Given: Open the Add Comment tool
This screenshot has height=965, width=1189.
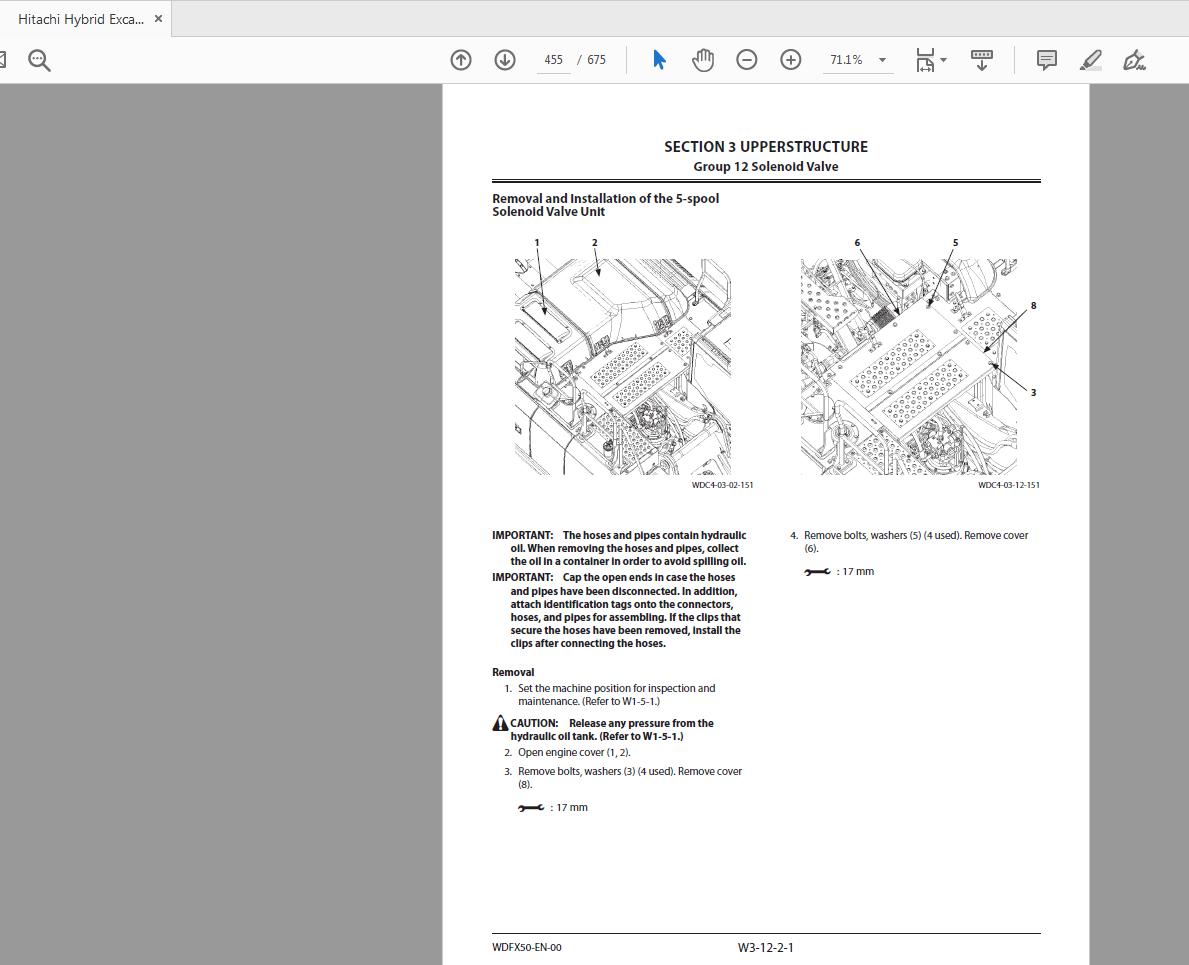Looking at the screenshot, I should [1046, 59].
